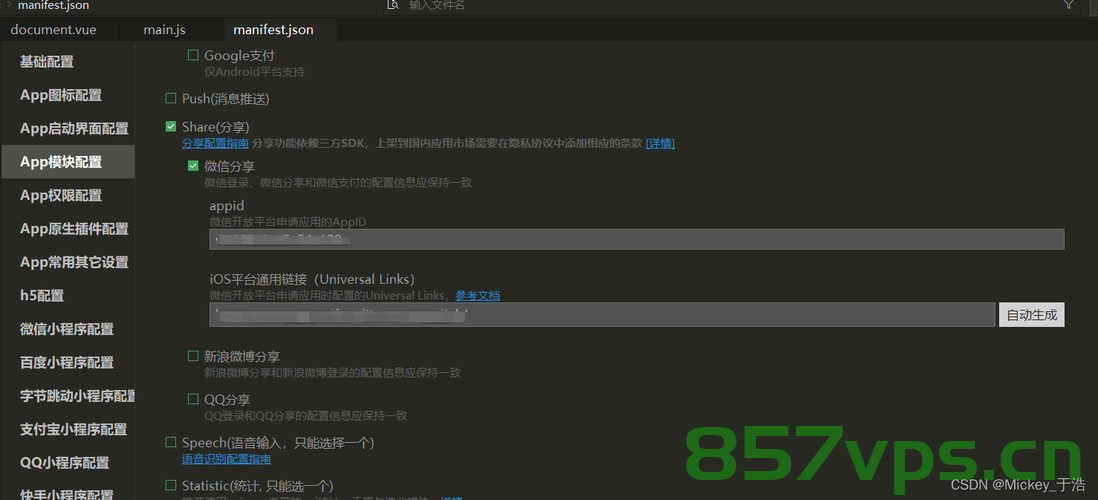The width and height of the screenshot is (1098, 500).
Task: Click the manifest.json breadcrumb in the top bar
Action: pos(53,5)
